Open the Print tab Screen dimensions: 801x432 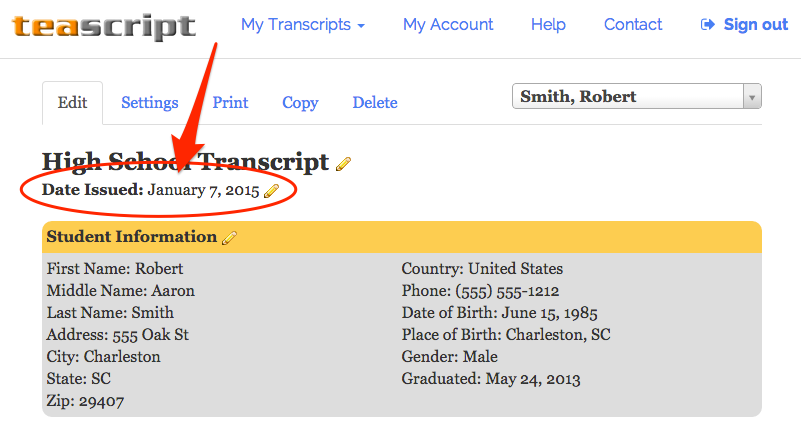(x=230, y=103)
